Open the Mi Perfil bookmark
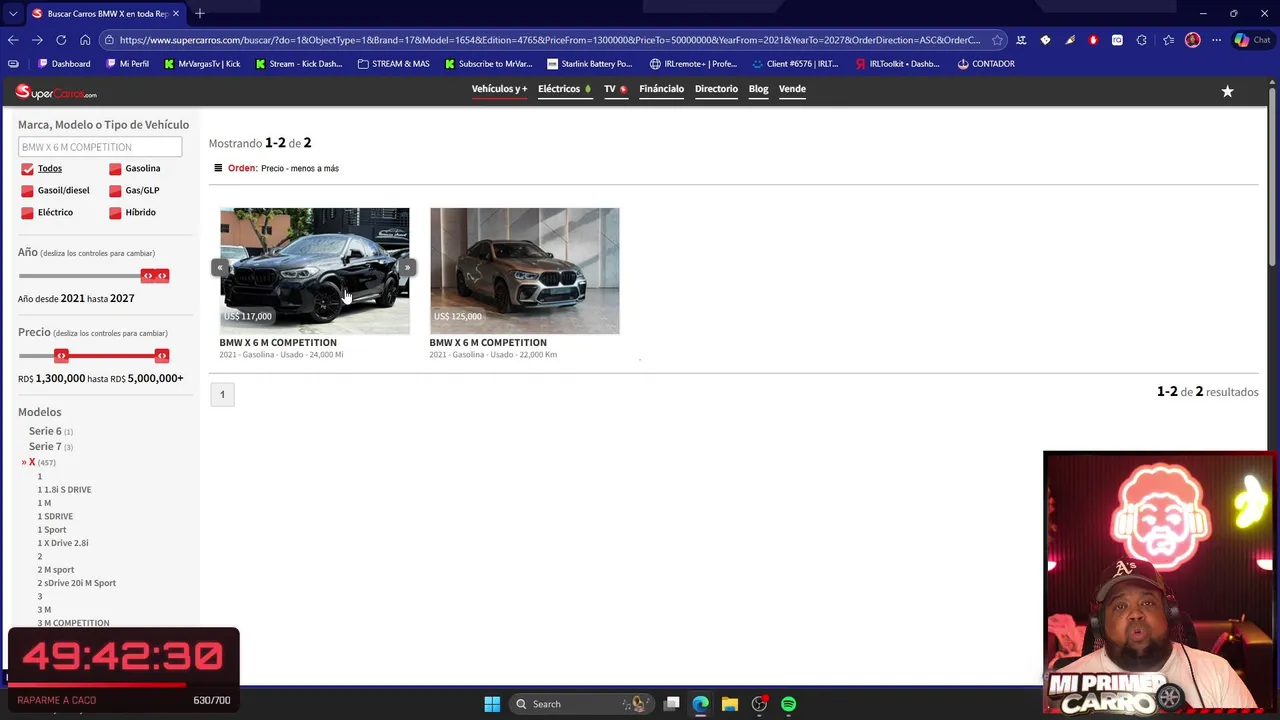Image resolution: width=1280 pixels, height=720 pixels. 127,64
